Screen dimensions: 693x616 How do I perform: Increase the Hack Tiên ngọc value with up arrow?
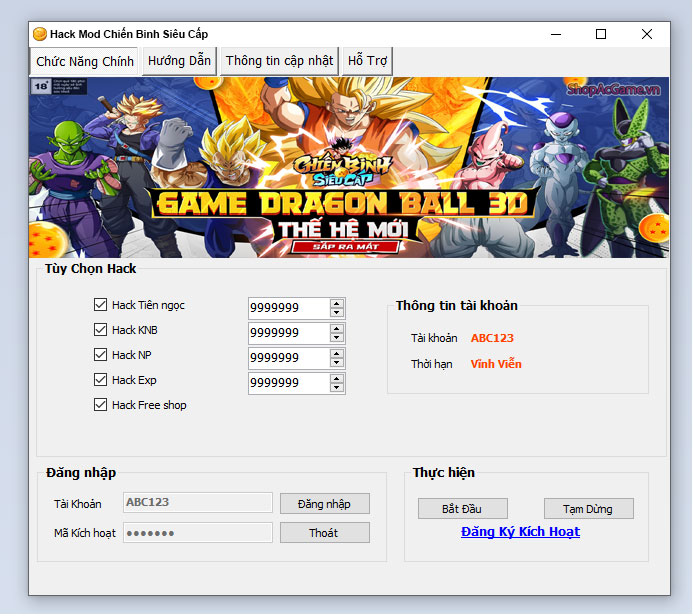pos(336,304)
